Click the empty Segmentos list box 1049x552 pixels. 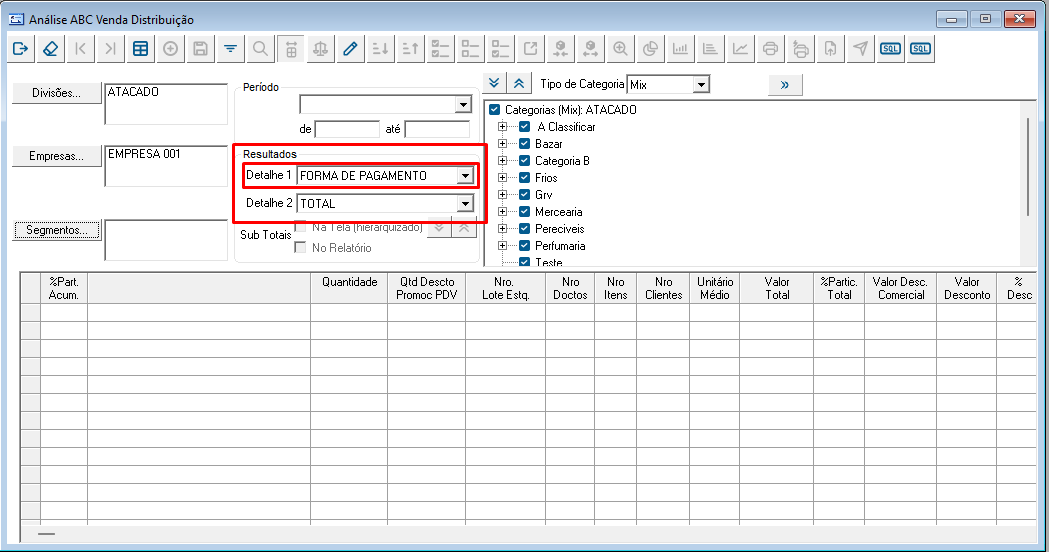(166, 240)
